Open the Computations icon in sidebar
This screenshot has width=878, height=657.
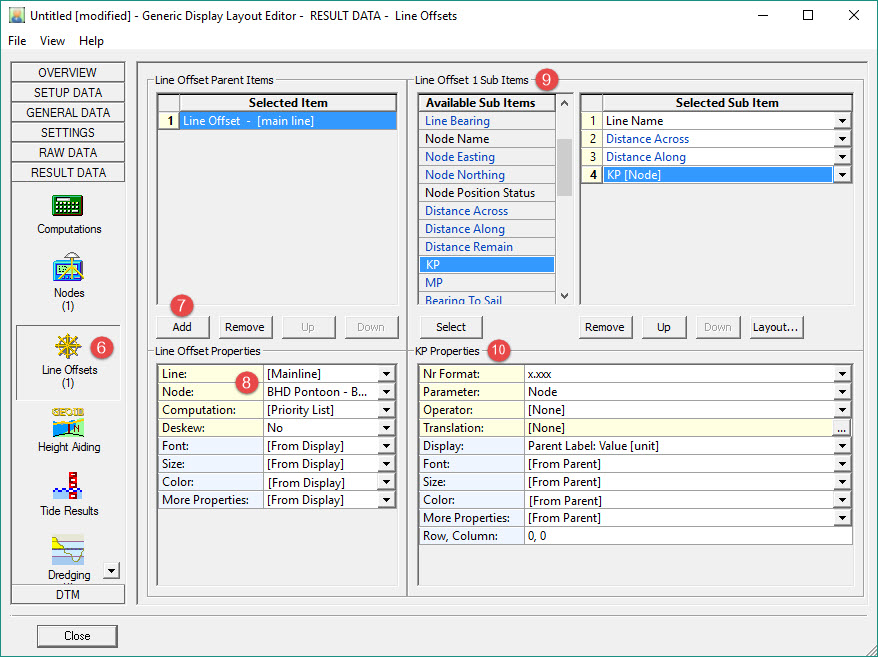(x=68, y=206)
